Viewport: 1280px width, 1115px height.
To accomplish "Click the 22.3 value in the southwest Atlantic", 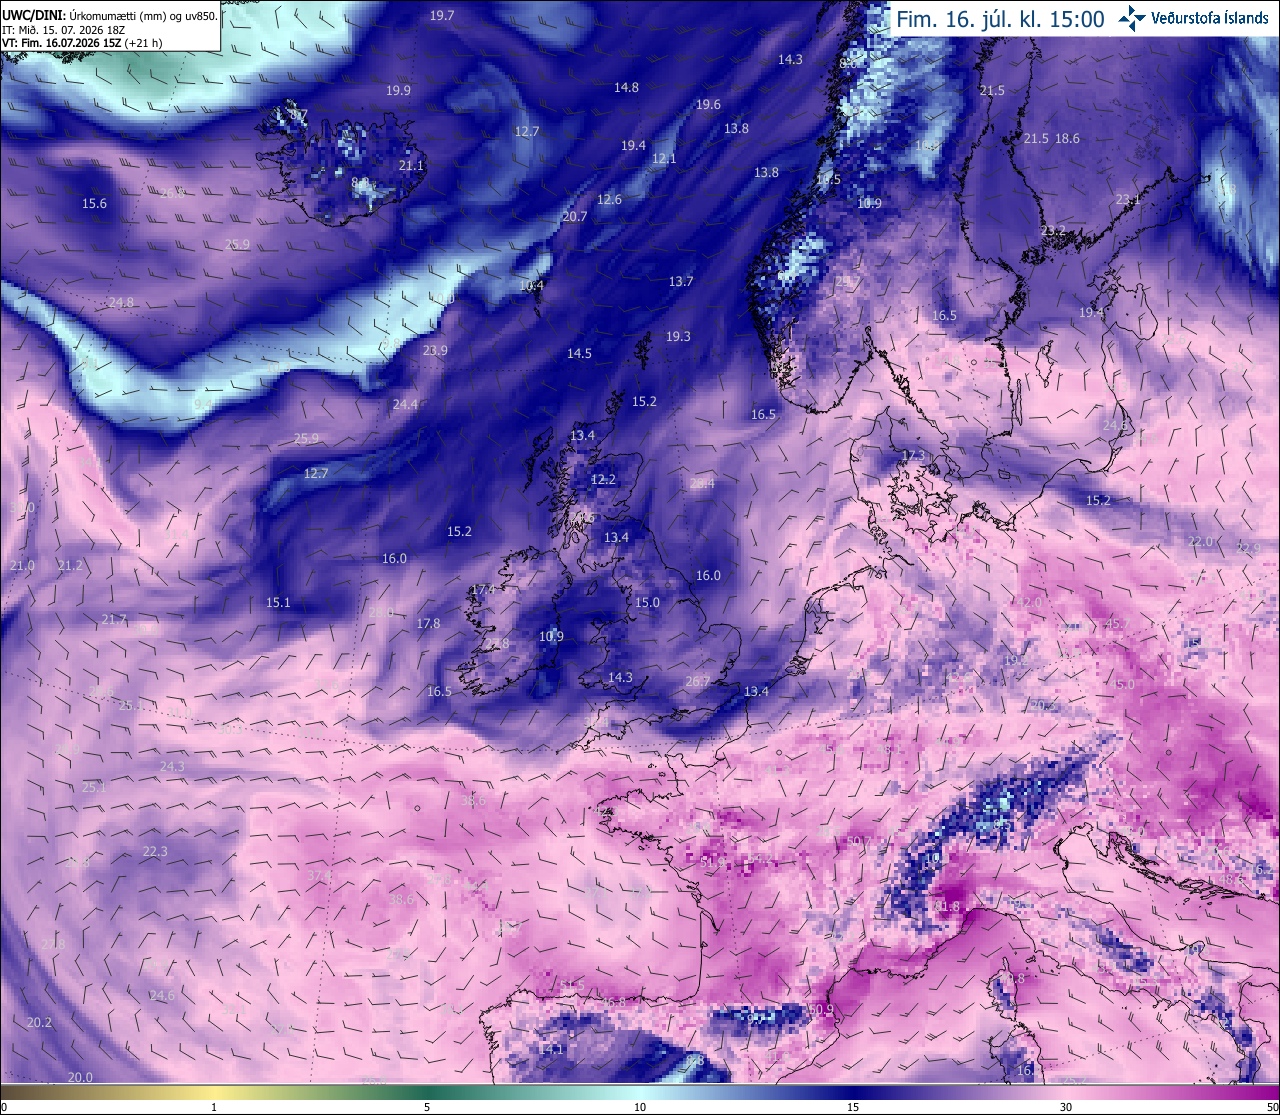I will pyautogui.click(x=155, y=852).
